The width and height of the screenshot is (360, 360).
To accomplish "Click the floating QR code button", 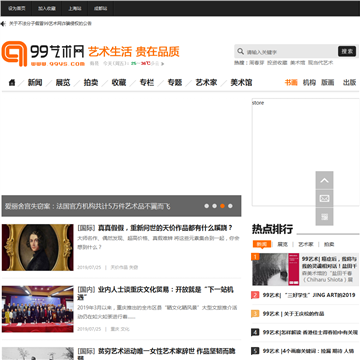I will tap(324, 217).
